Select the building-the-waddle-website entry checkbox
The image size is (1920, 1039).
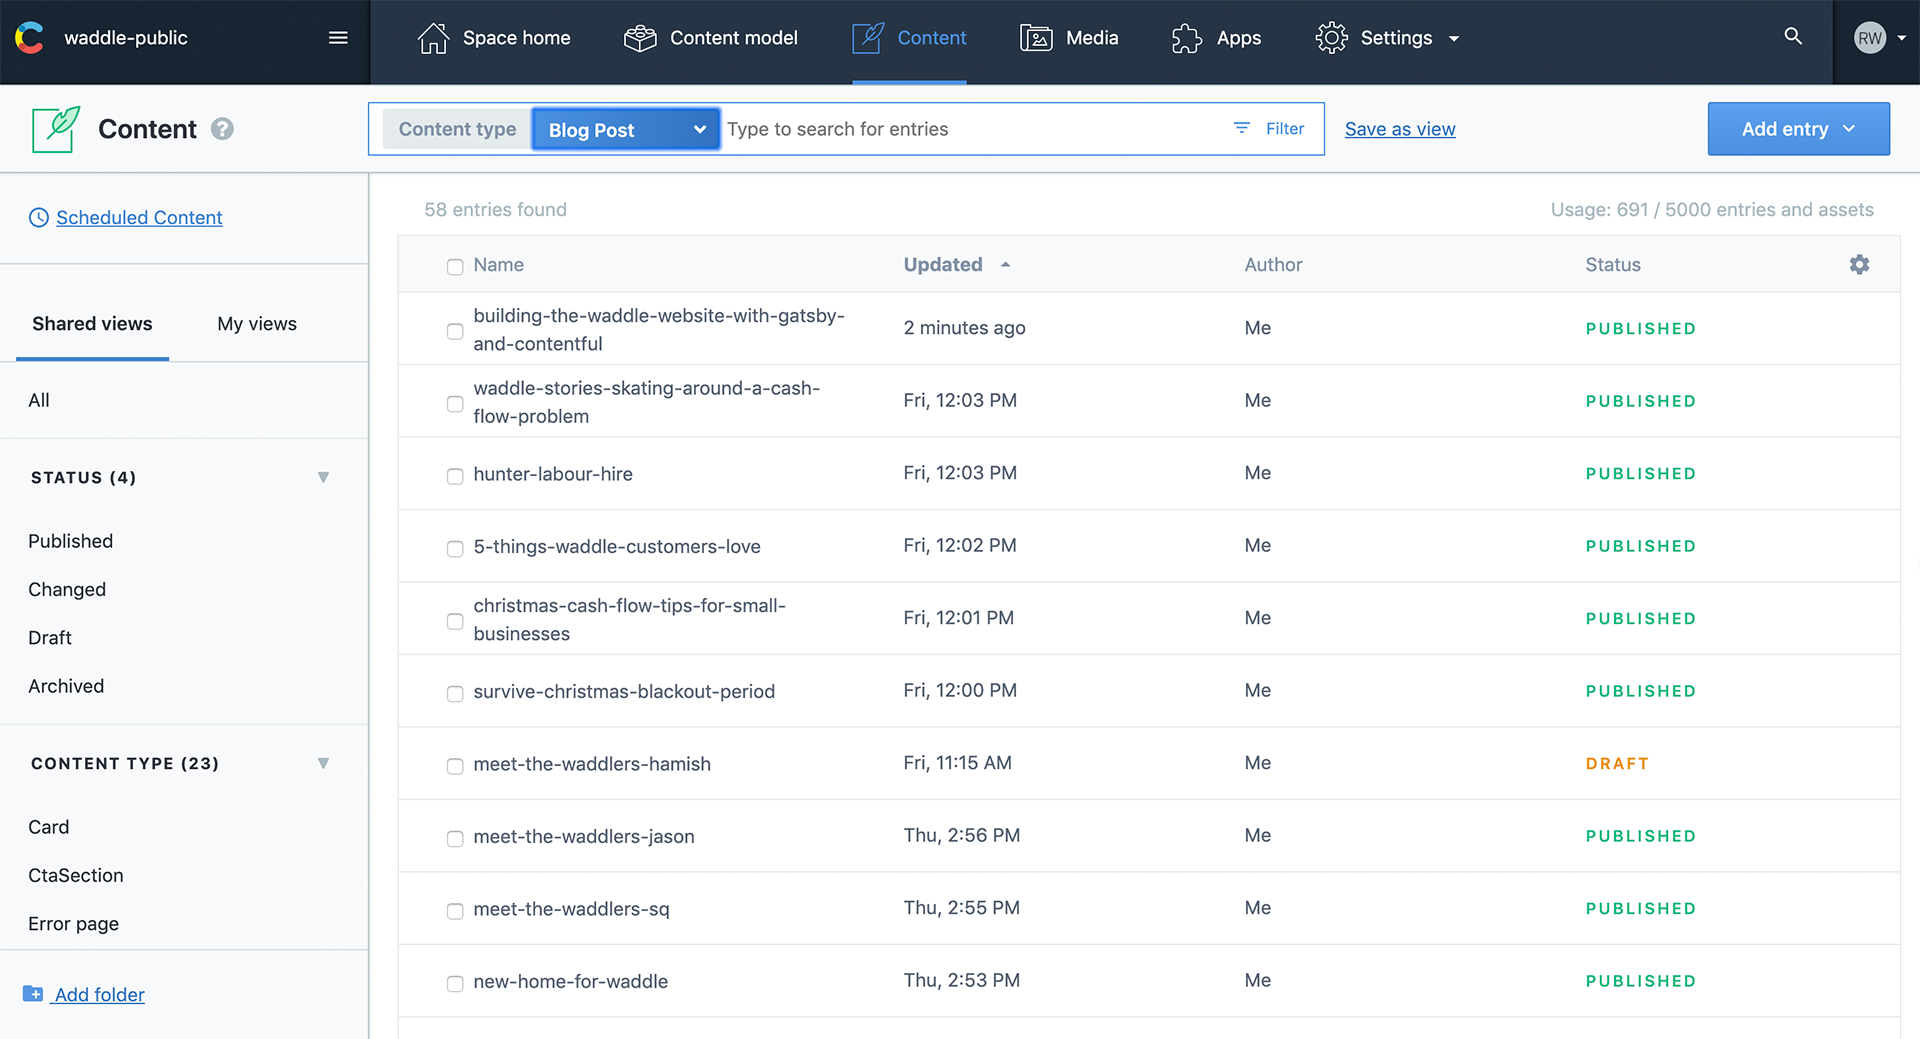tap(455, 331)
